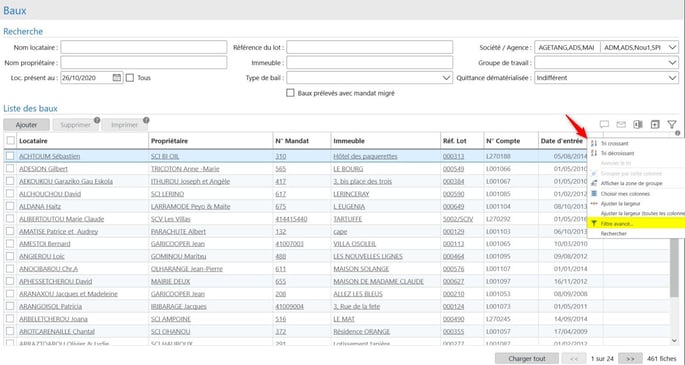Check the row checkbox for ANGIEROU Loic
This screenshot has height=365, width=685.
[10, 256]
